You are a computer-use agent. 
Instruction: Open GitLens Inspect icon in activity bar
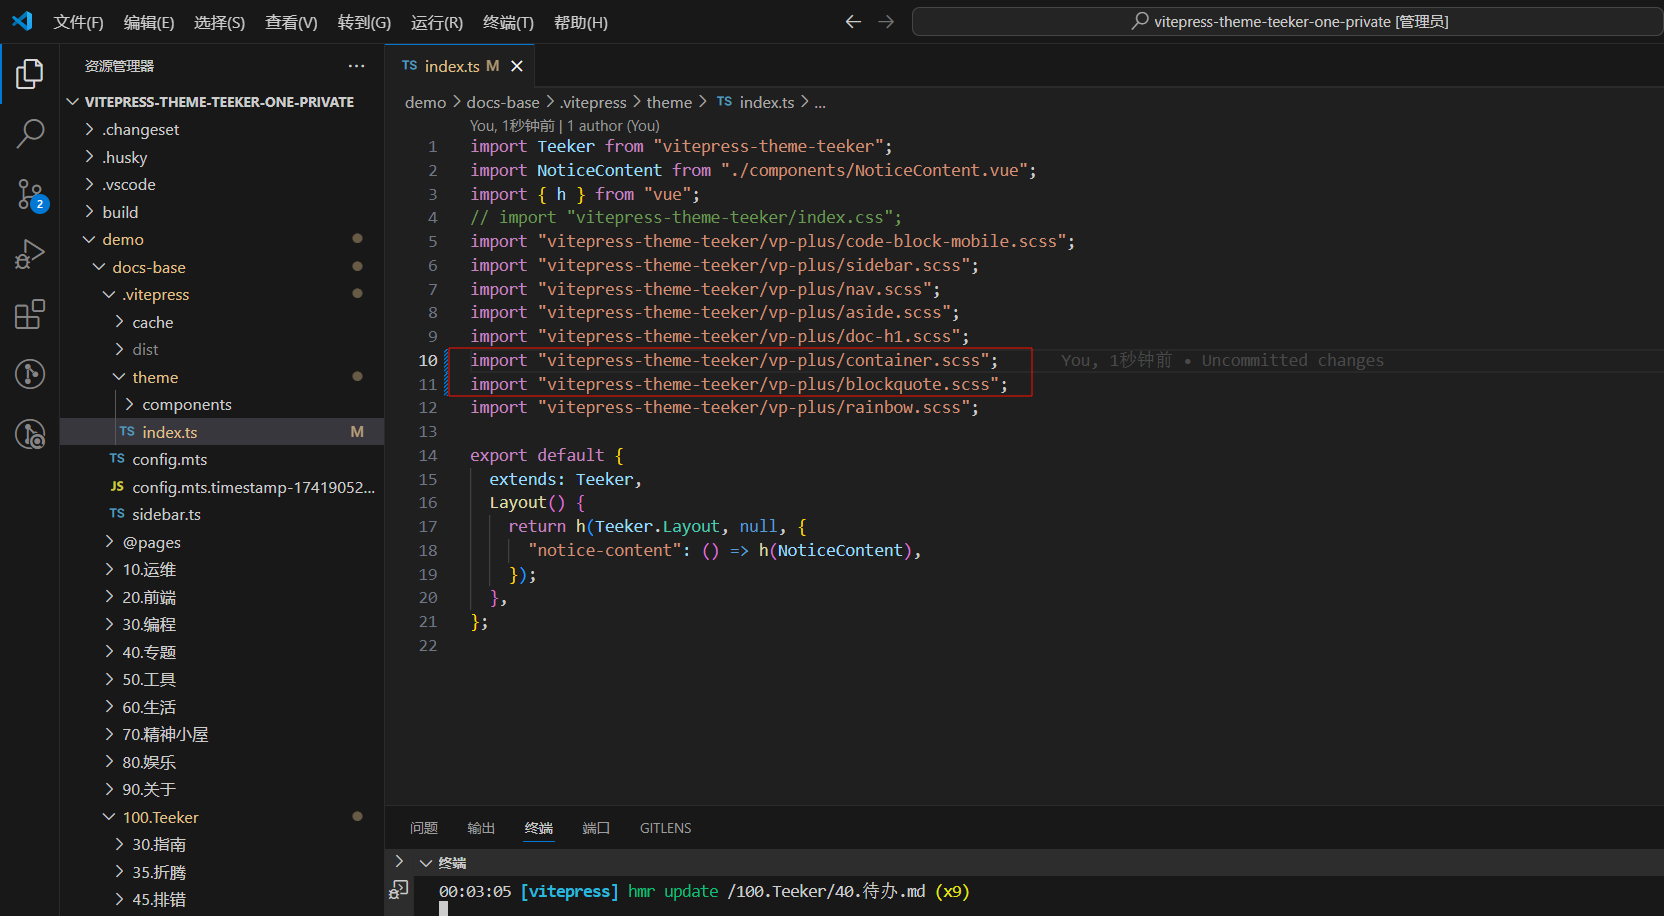pyautogui.click(x=30, y=434)
